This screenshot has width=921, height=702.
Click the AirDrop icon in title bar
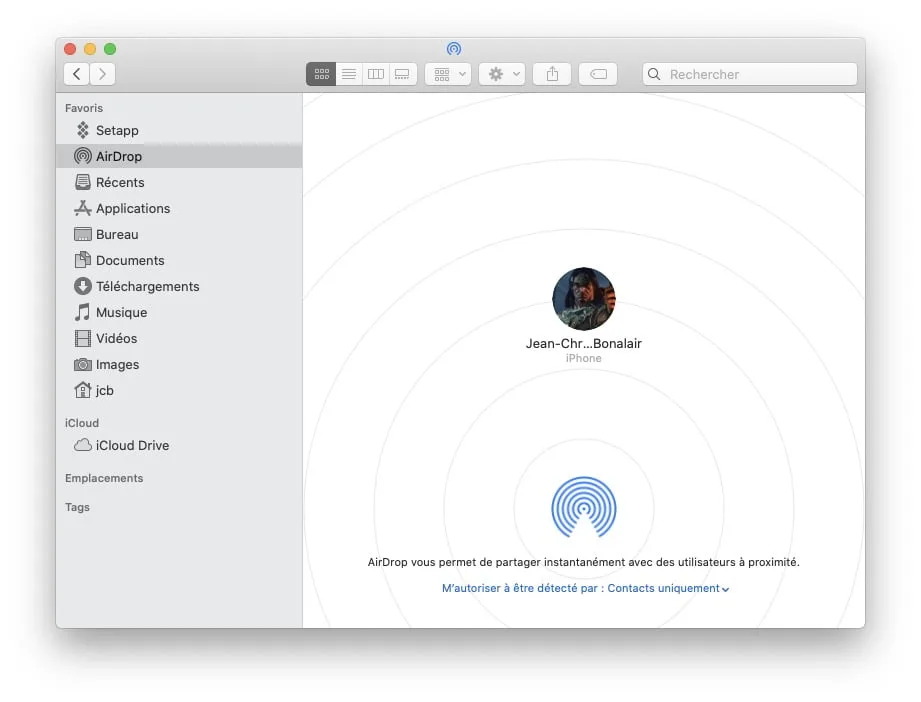[x=454, y=49]
